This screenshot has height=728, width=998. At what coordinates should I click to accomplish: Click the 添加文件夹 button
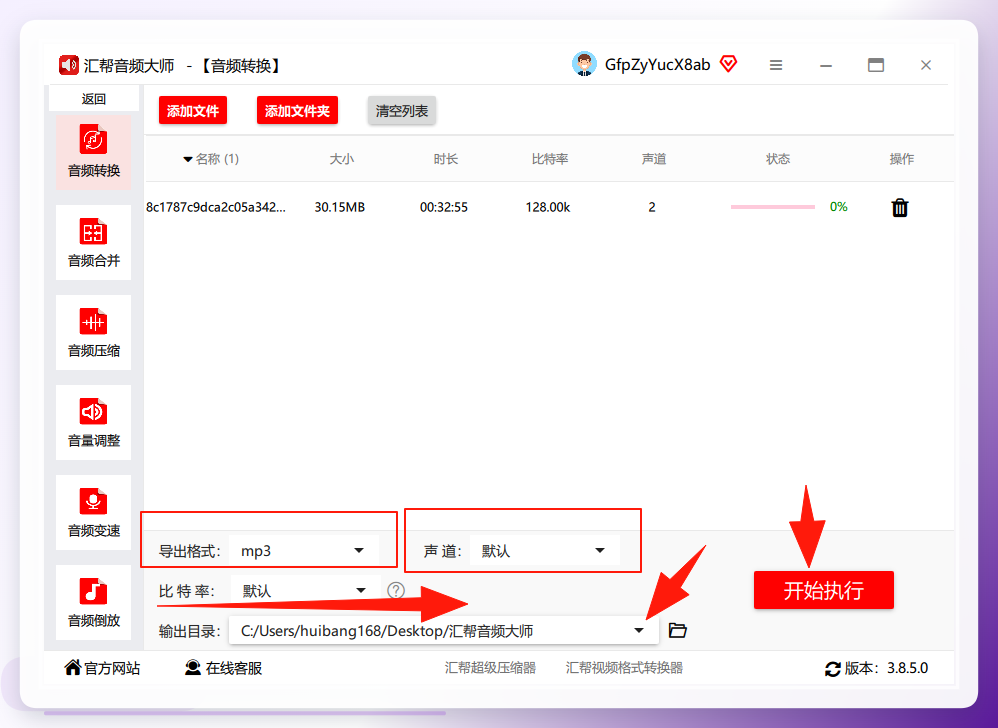pyautogui.click(x=297, y=111)
